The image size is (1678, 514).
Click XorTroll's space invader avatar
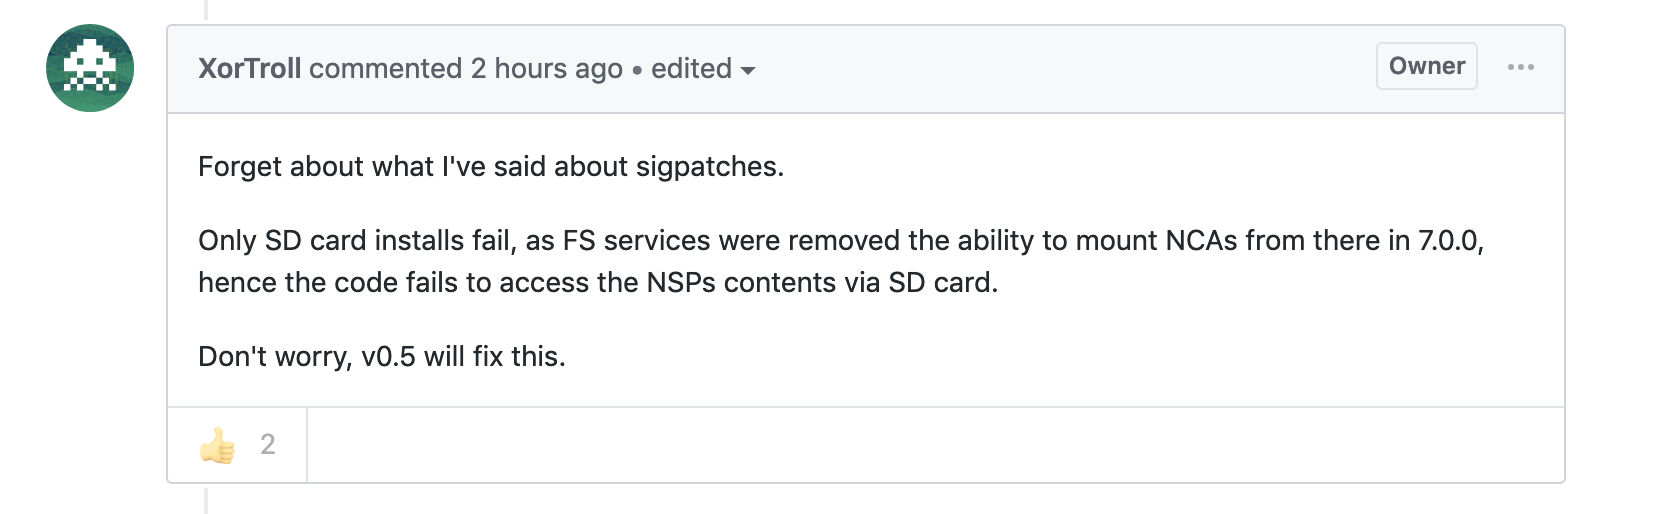[90, 68]
